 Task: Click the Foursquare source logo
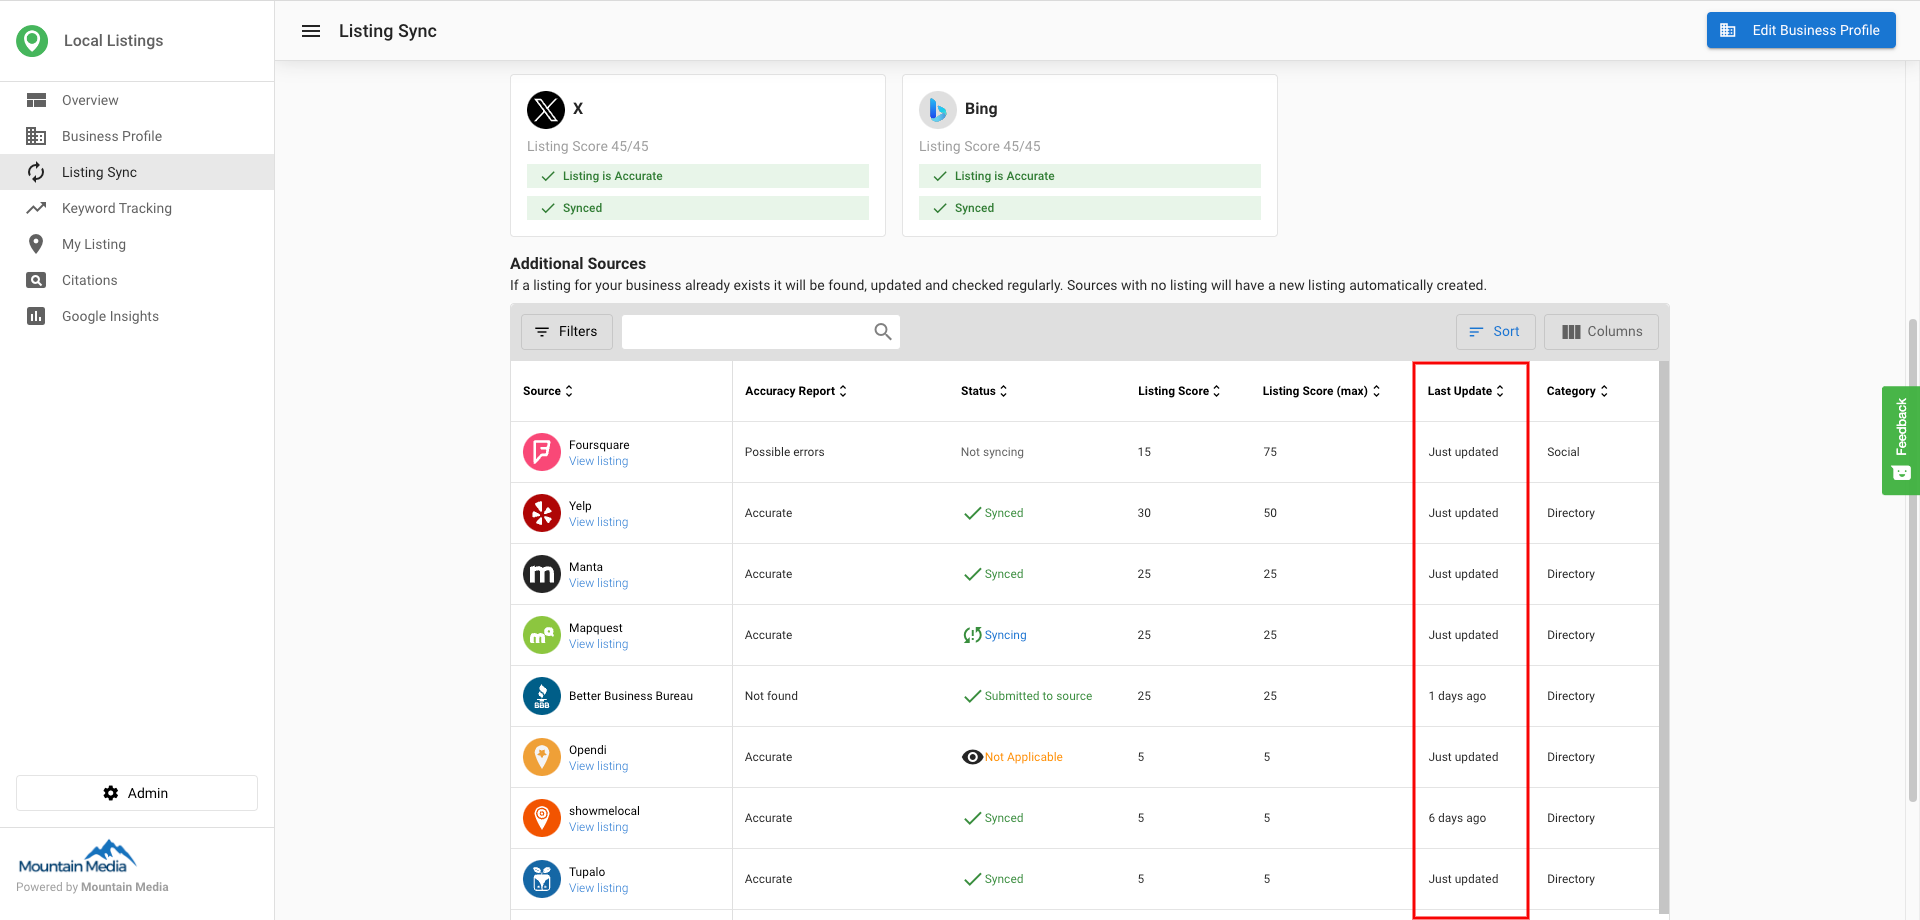tap(541, 452)
